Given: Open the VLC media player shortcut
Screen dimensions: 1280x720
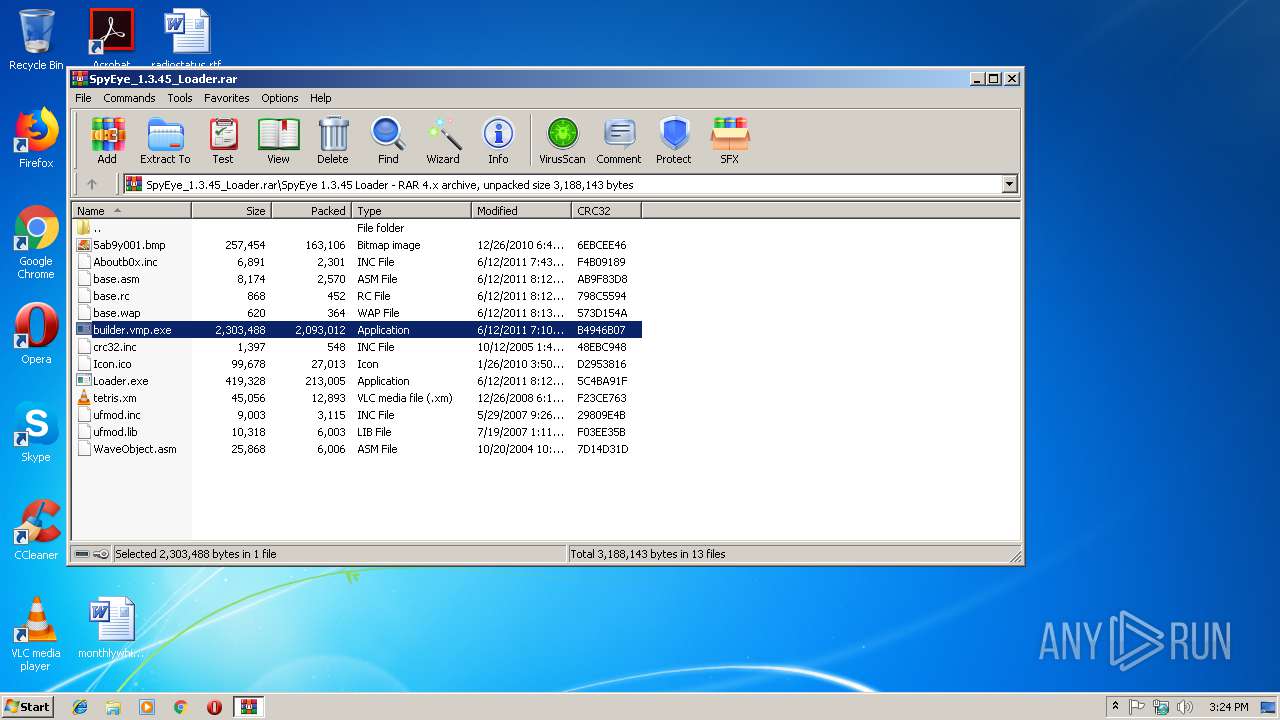Looking at the screenshot, I should click(36, 634).
